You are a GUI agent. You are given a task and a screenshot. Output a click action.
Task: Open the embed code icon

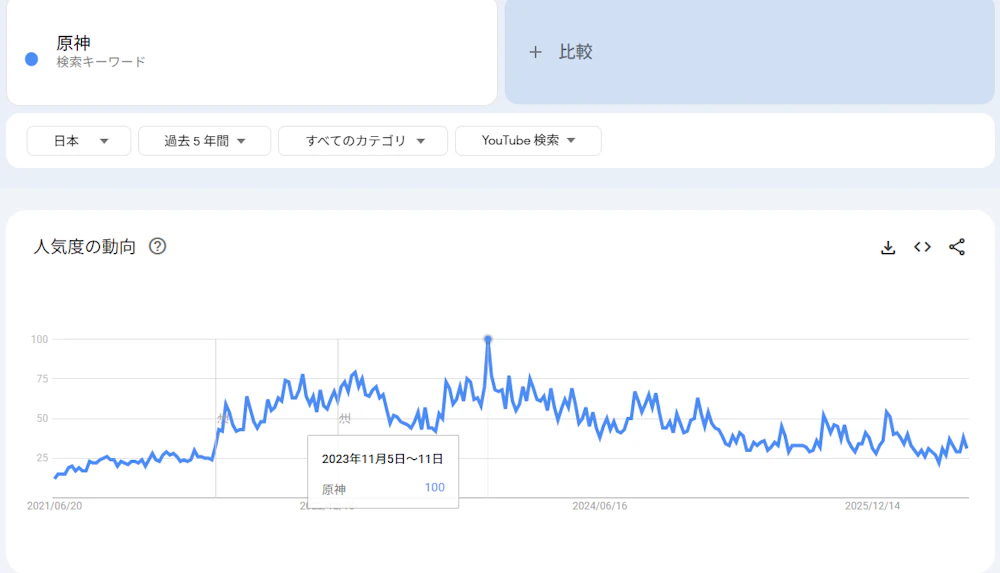pyautogui.click(x=922, y=247)
